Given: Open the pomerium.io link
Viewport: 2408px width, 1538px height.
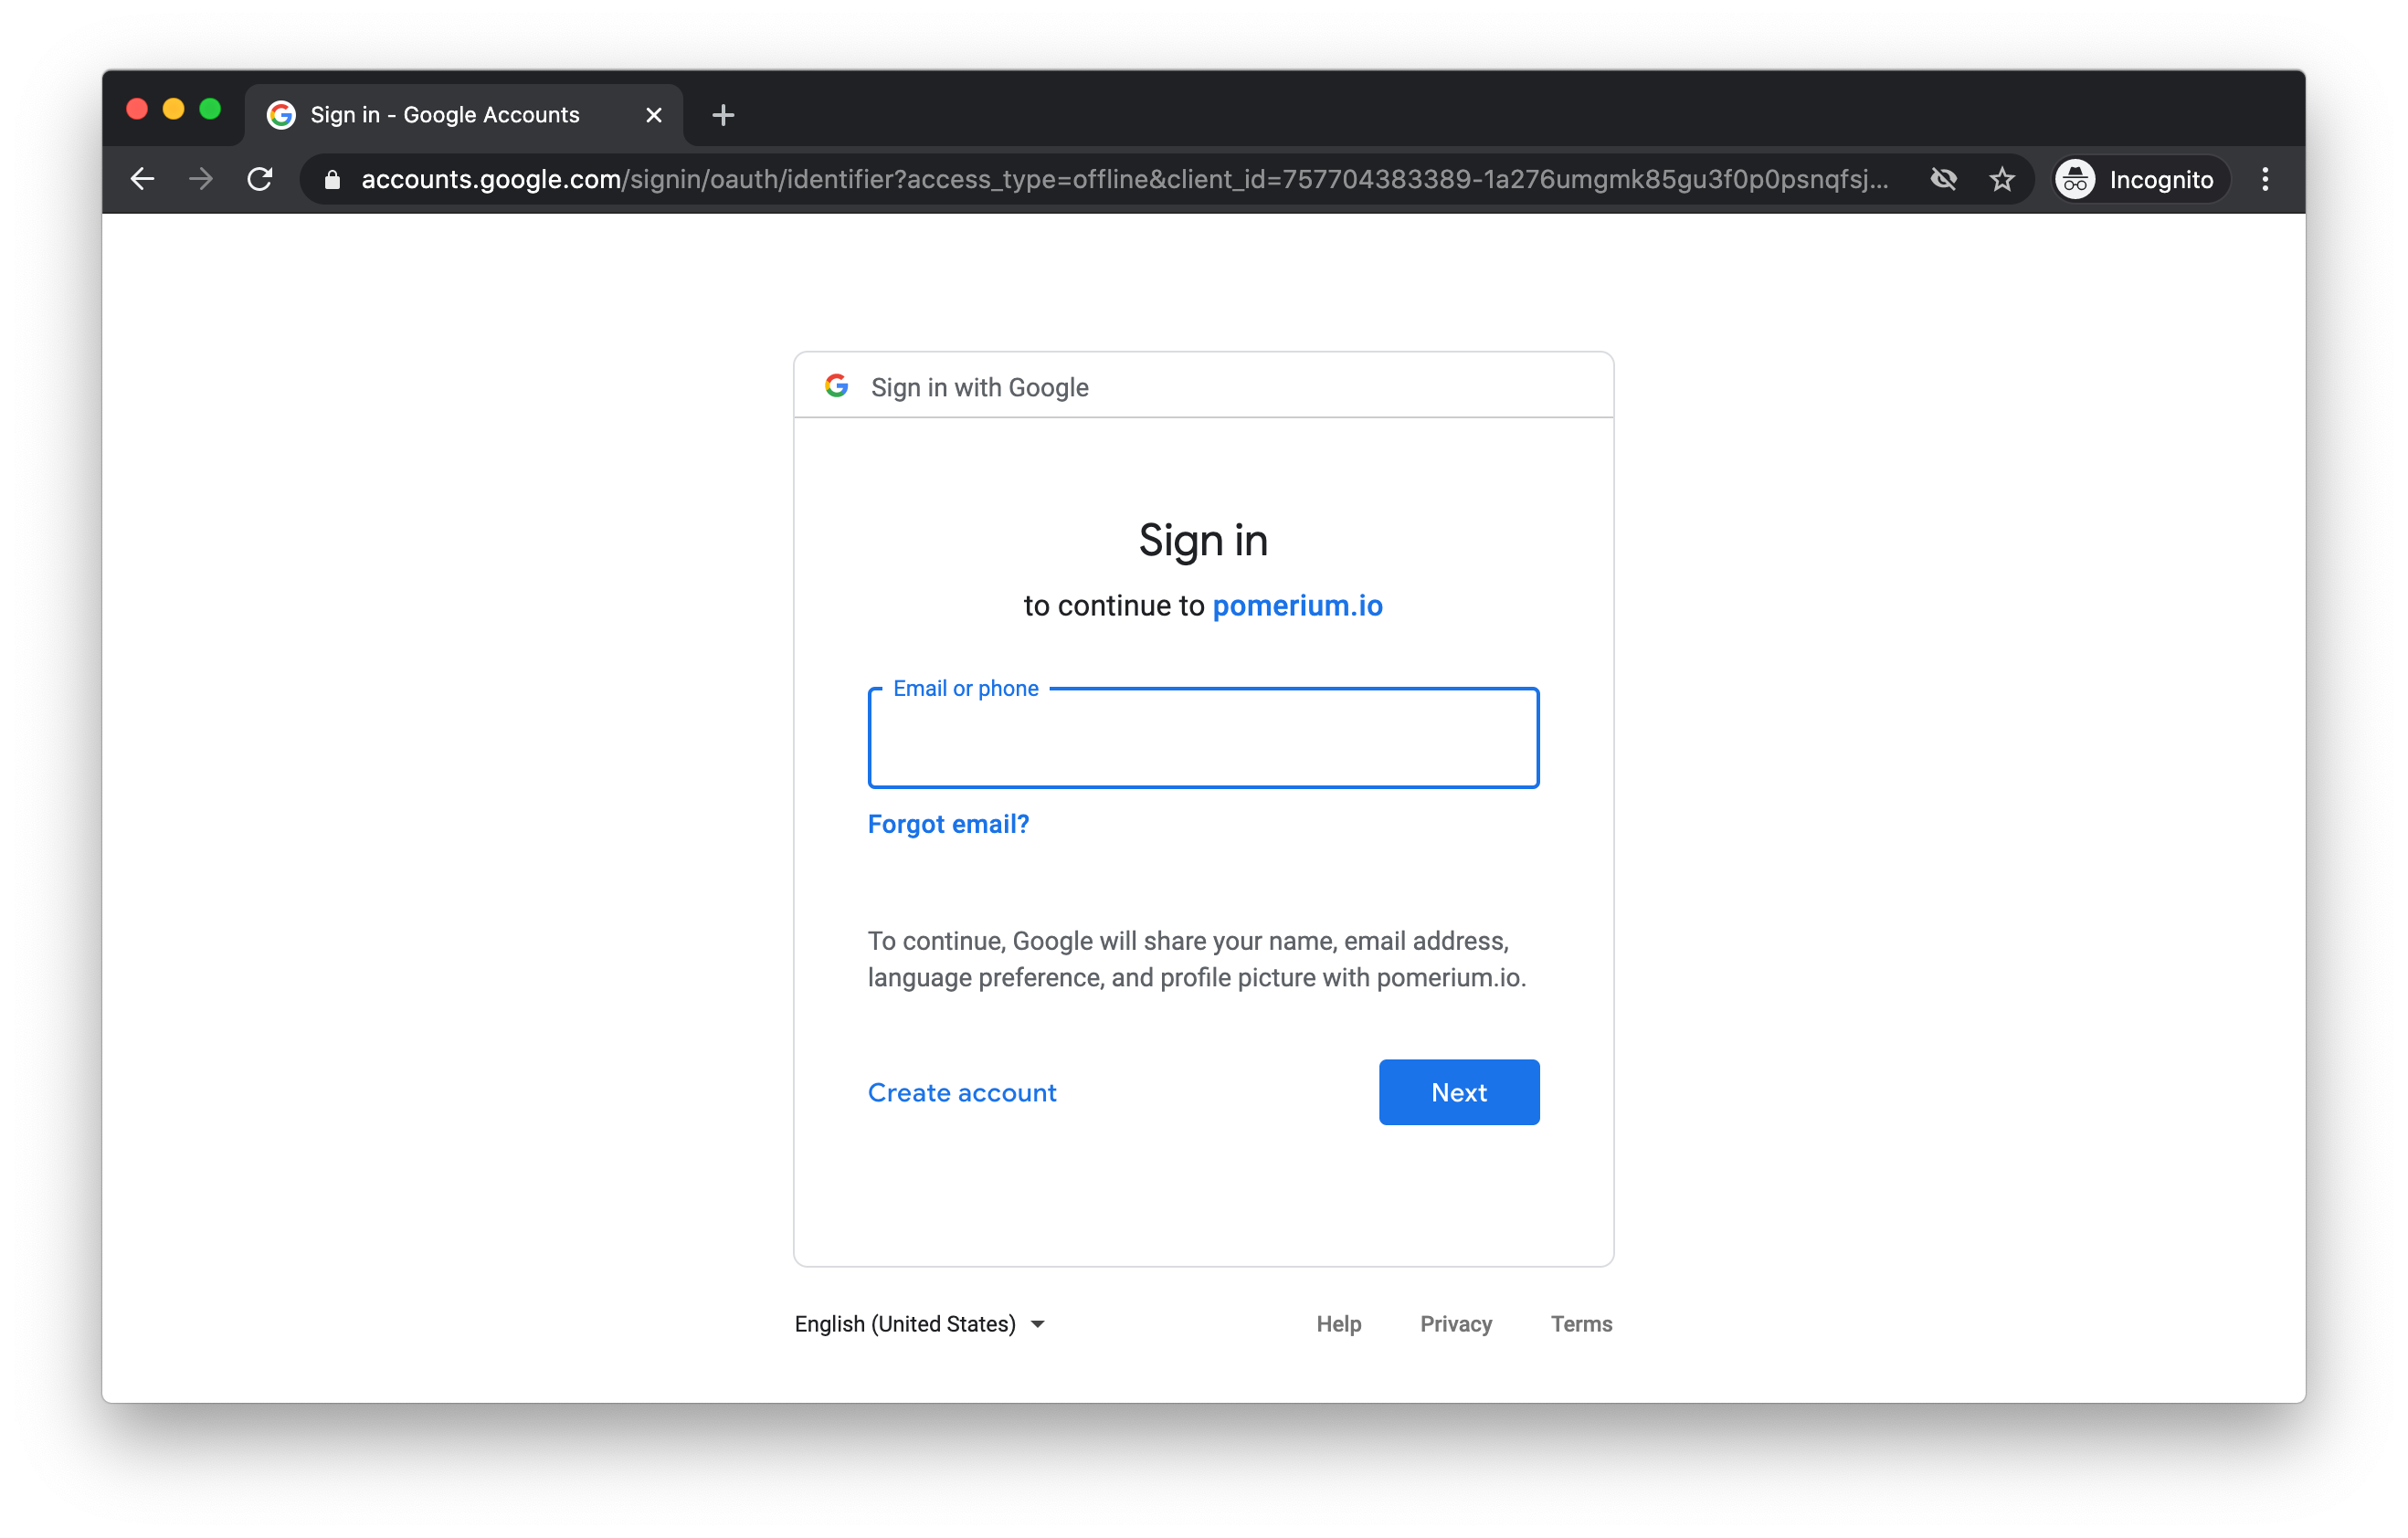Looking at the screenshot, I should pos(1297,605).
